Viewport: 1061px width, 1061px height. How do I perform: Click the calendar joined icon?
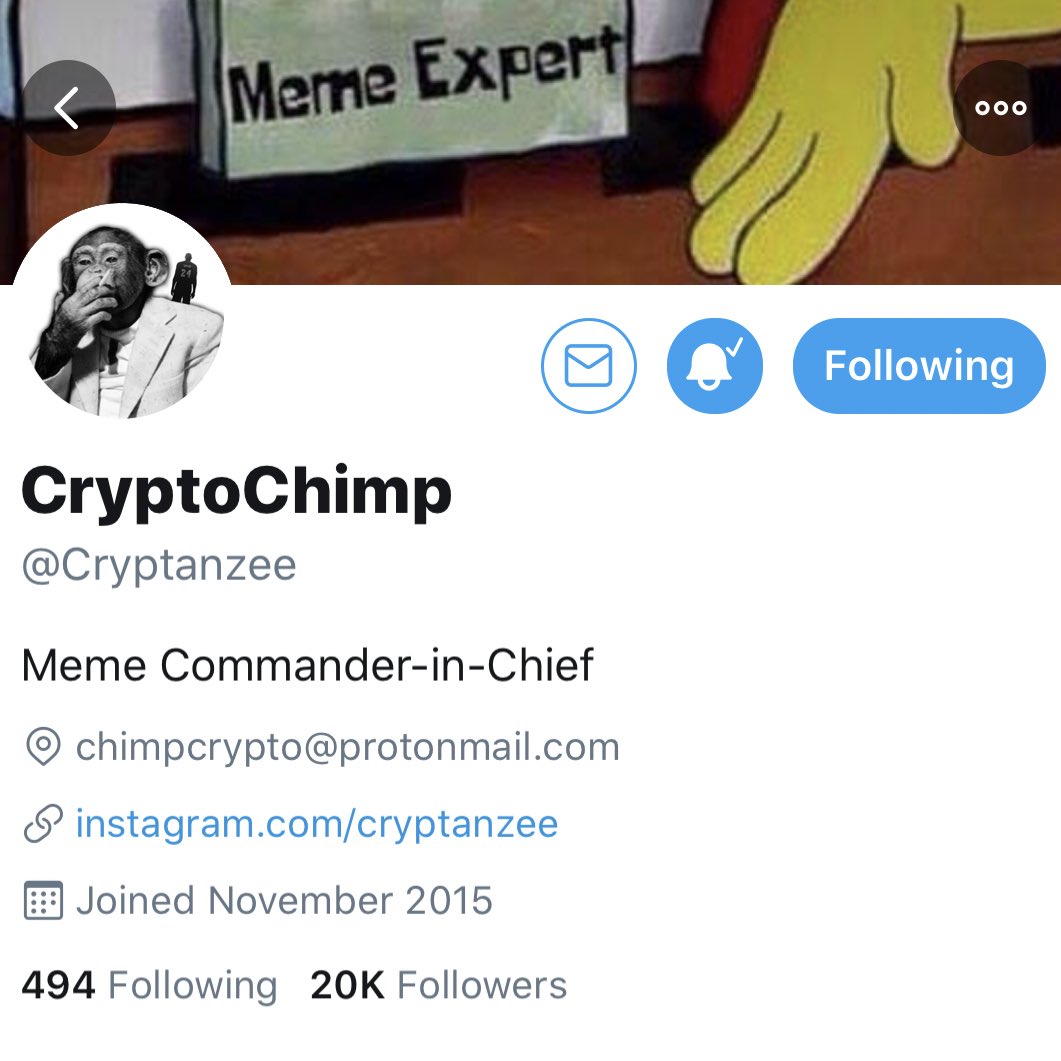(43, 901)
